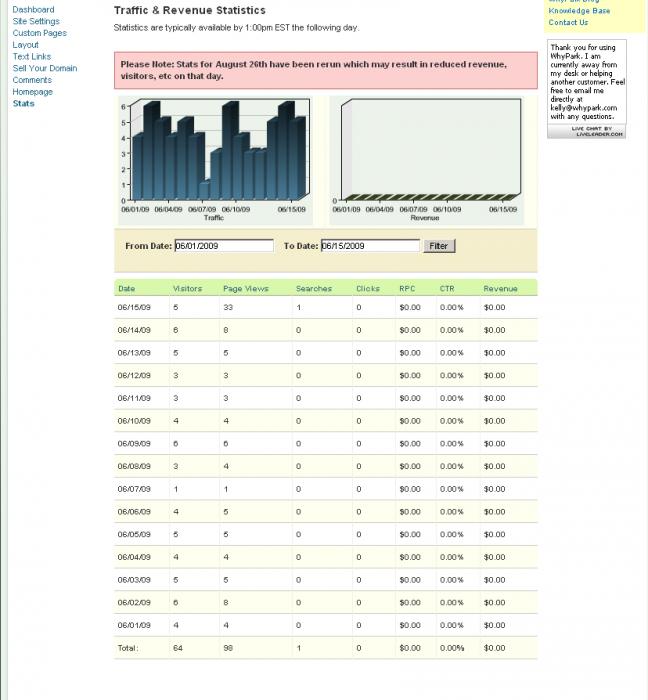Select the 06/10/09 date cell
648x700 pixels.
pos(134,421)
